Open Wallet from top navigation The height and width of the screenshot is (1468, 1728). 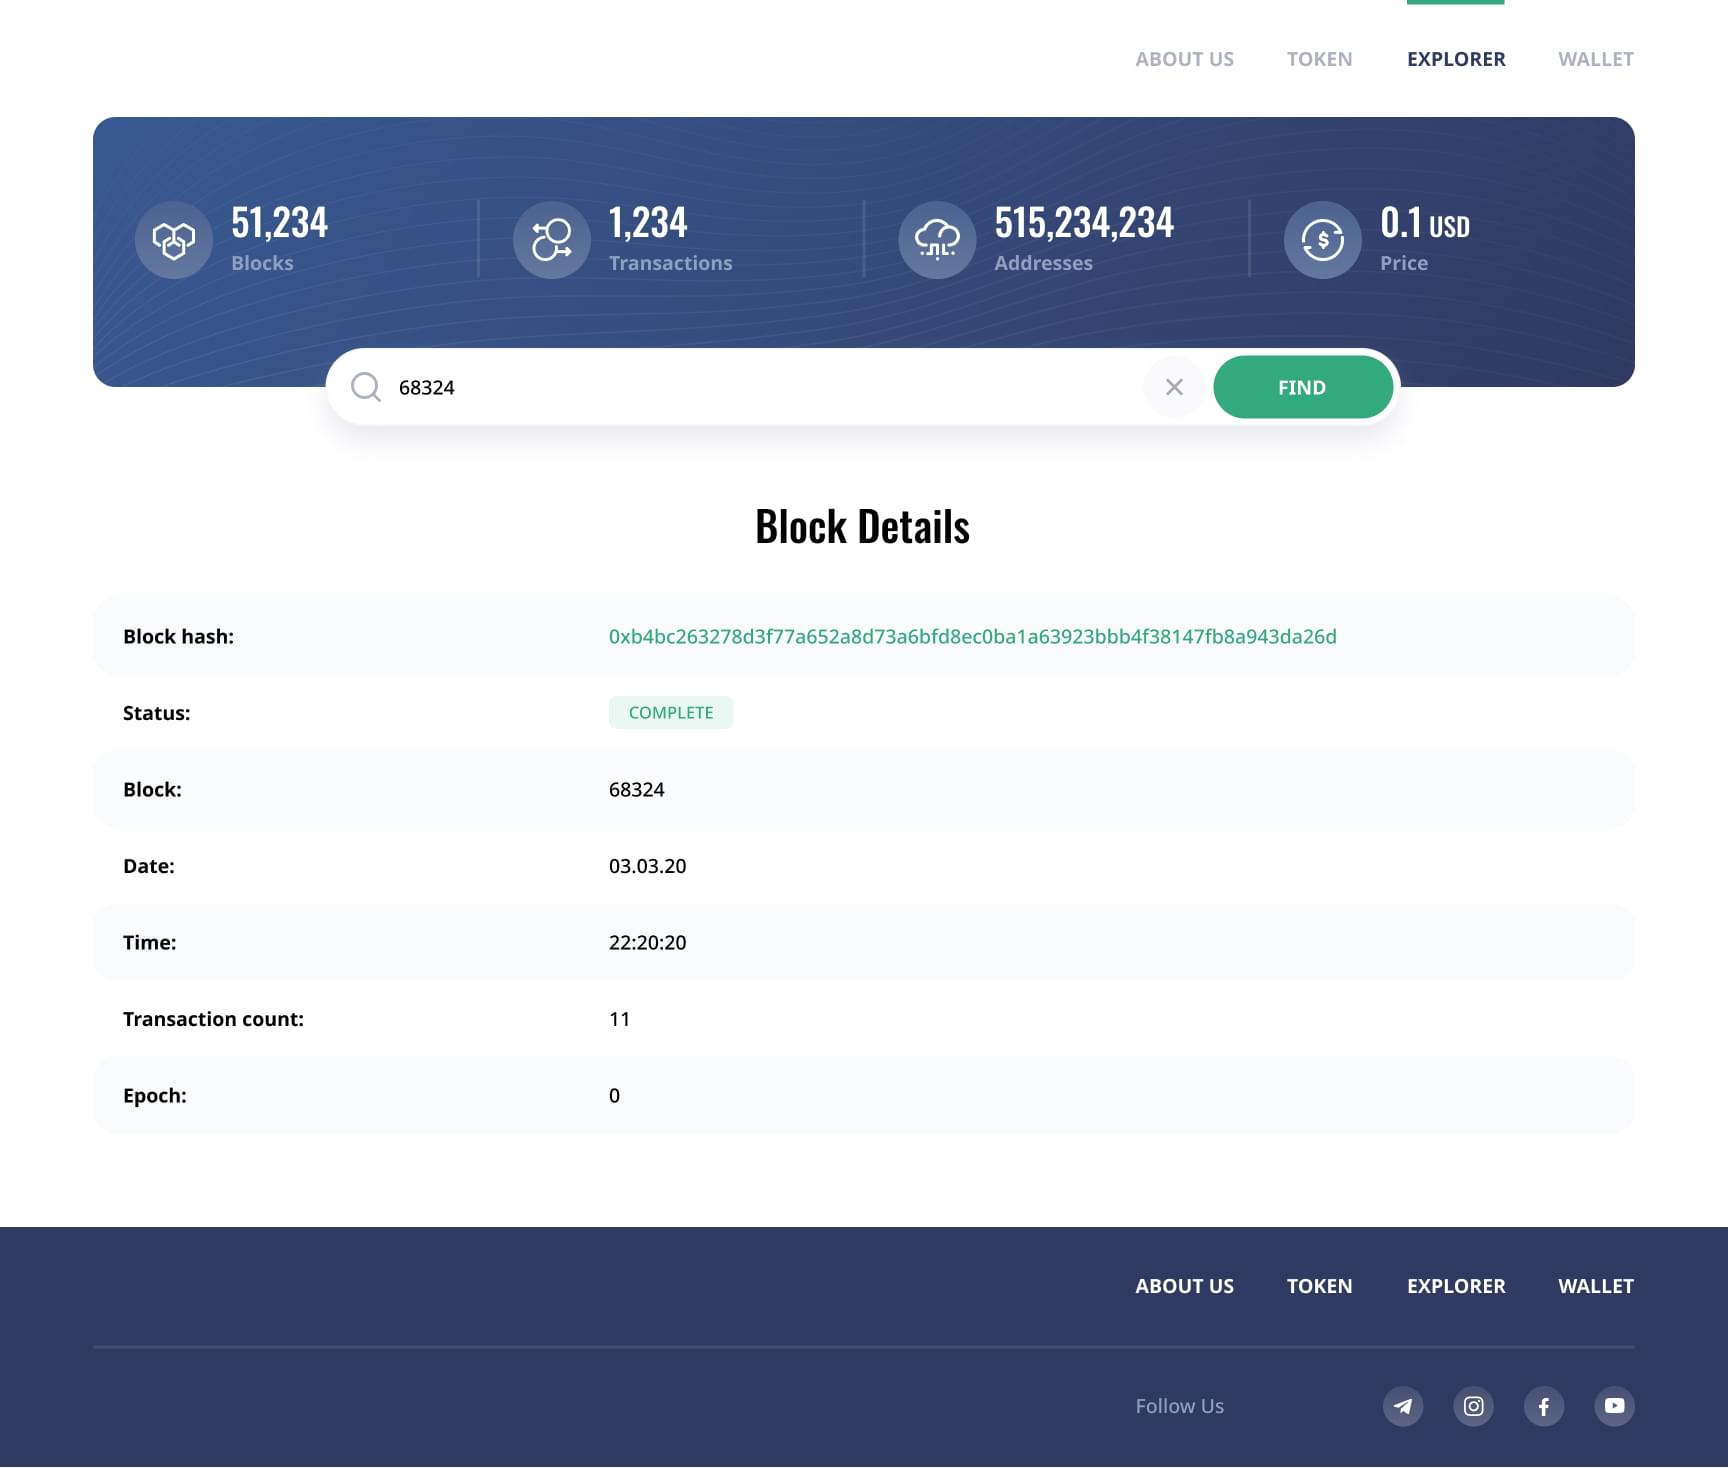(1595, 59)
